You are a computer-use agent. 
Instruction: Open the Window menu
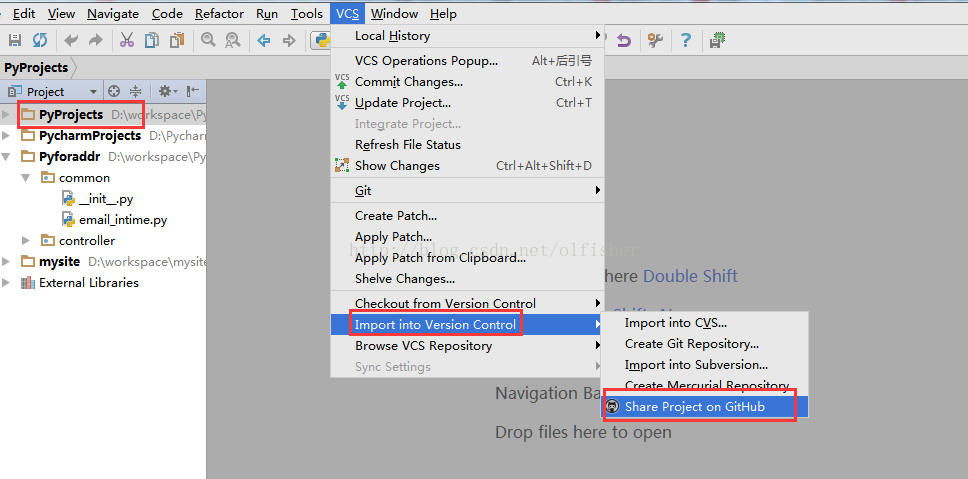coord(394,14)
